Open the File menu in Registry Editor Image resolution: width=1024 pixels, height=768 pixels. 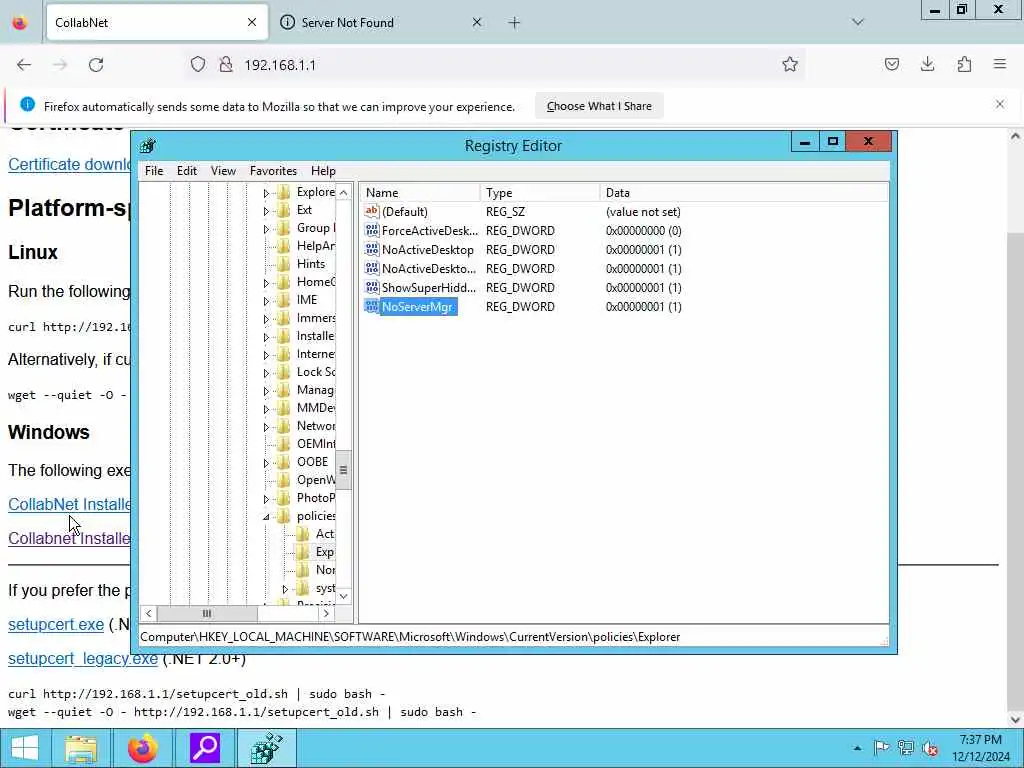pyautogui.click(x=154, y=171)
